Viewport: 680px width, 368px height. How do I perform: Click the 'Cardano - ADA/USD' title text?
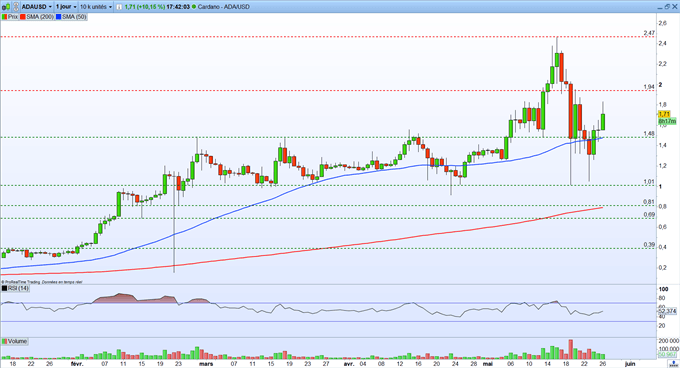tap(223, 7)
